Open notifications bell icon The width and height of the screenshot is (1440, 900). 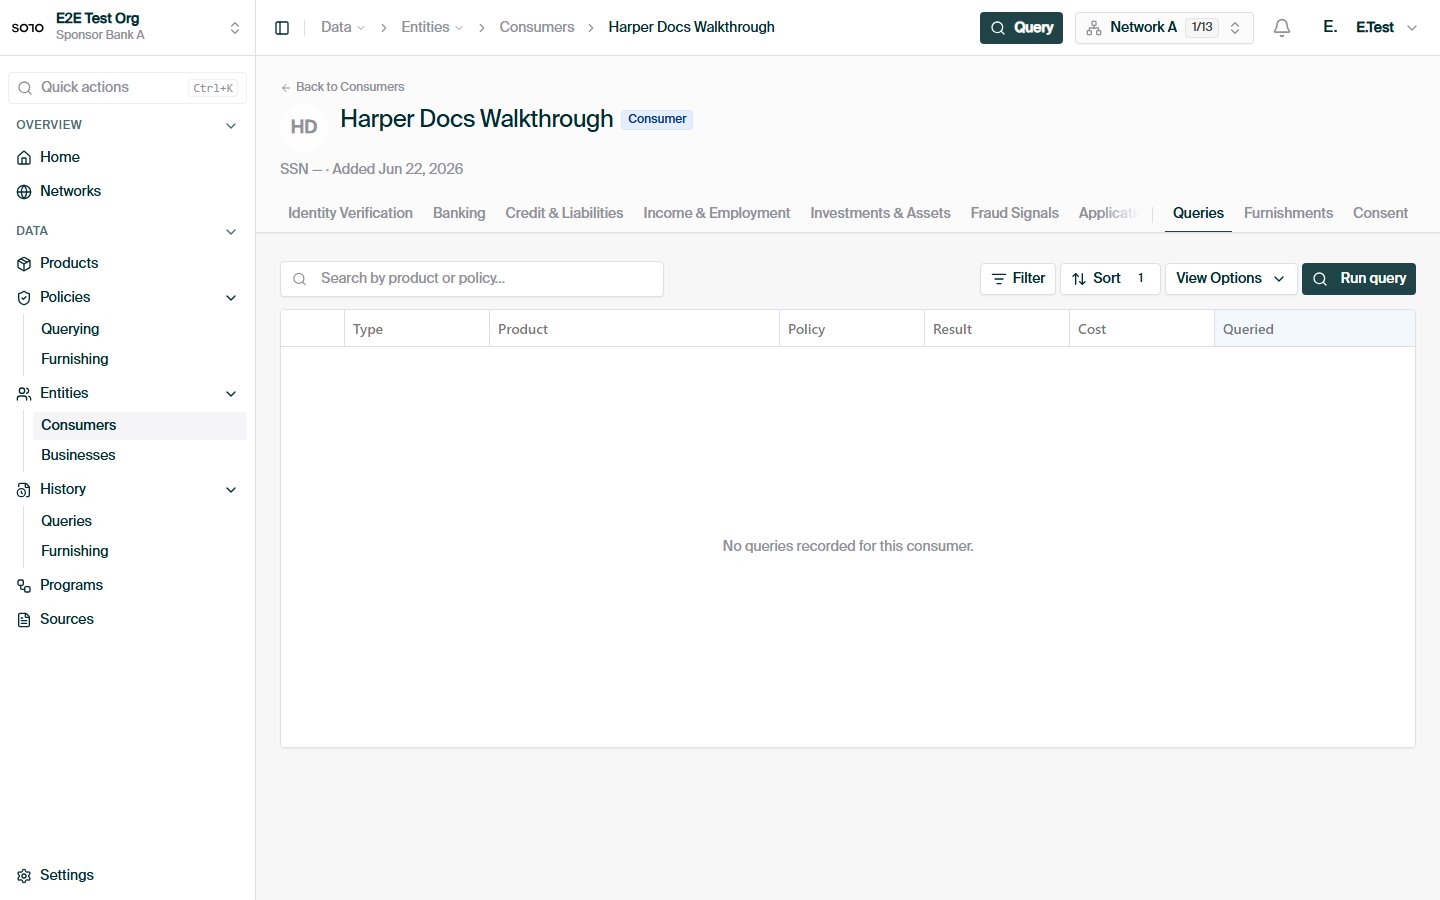pos(1282,28)
